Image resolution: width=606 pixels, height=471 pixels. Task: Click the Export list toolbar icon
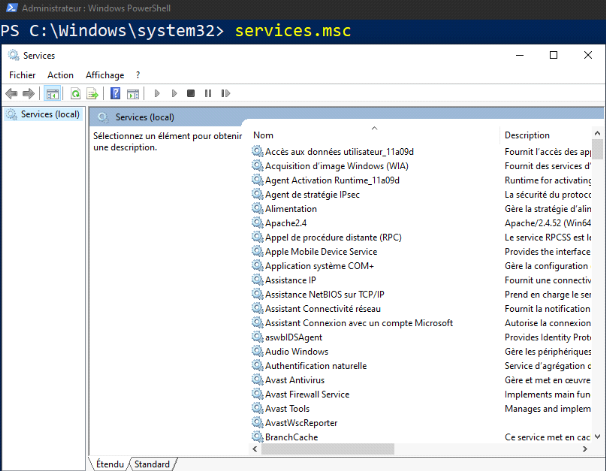click(x=92, y=94)
